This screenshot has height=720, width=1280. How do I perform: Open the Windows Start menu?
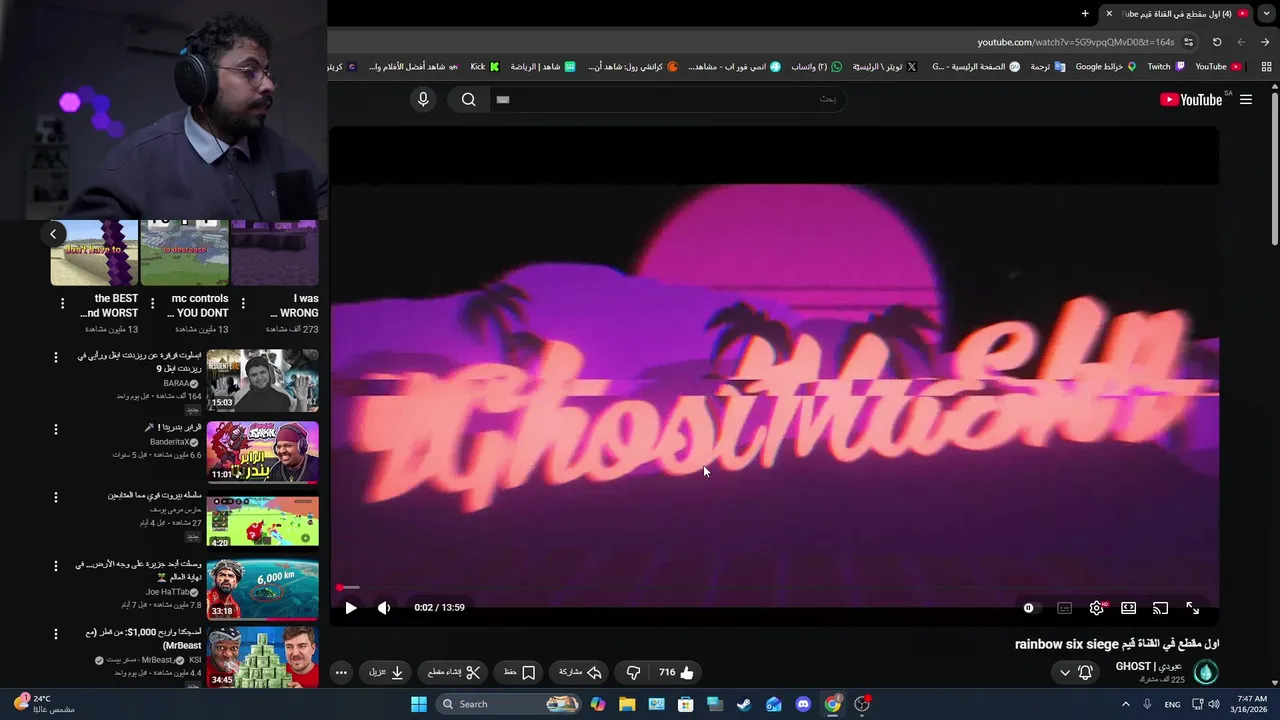pyautogui.click(x=419, y=704)
